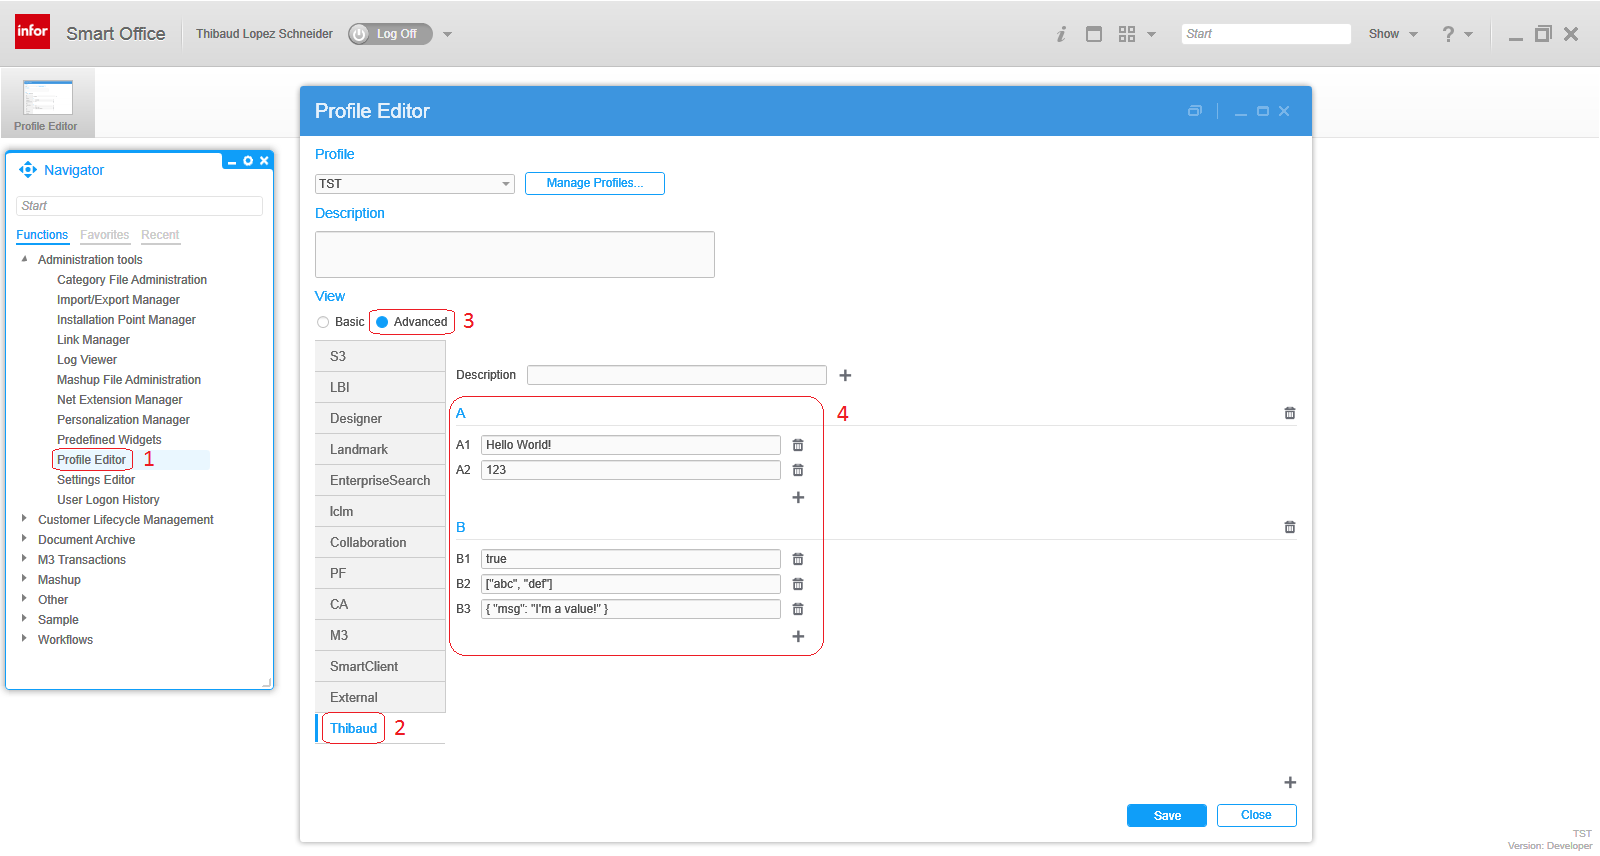Select the Basic view radio button
1600x856 pixels.
click(323, 322)
